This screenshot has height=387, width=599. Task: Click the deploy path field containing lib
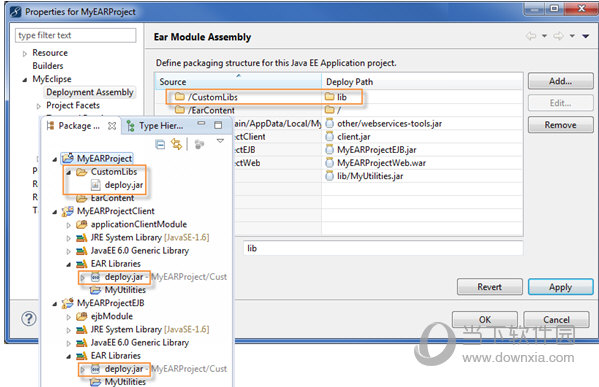point(383,248)
